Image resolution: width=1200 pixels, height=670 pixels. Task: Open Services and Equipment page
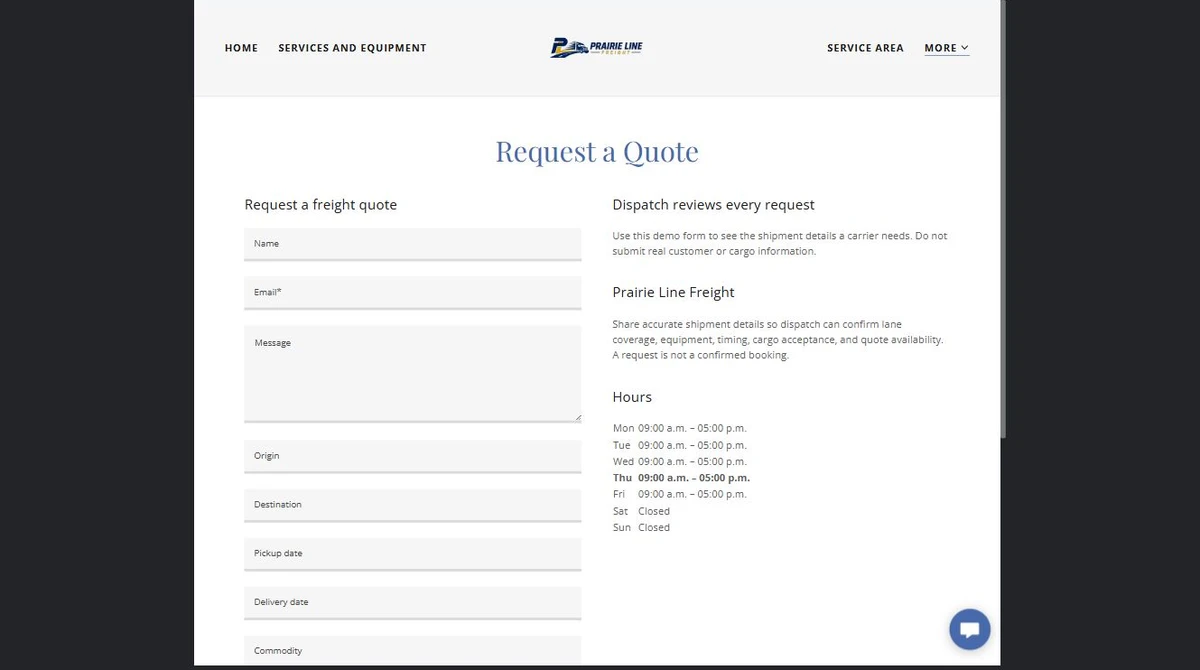point(352,48)
